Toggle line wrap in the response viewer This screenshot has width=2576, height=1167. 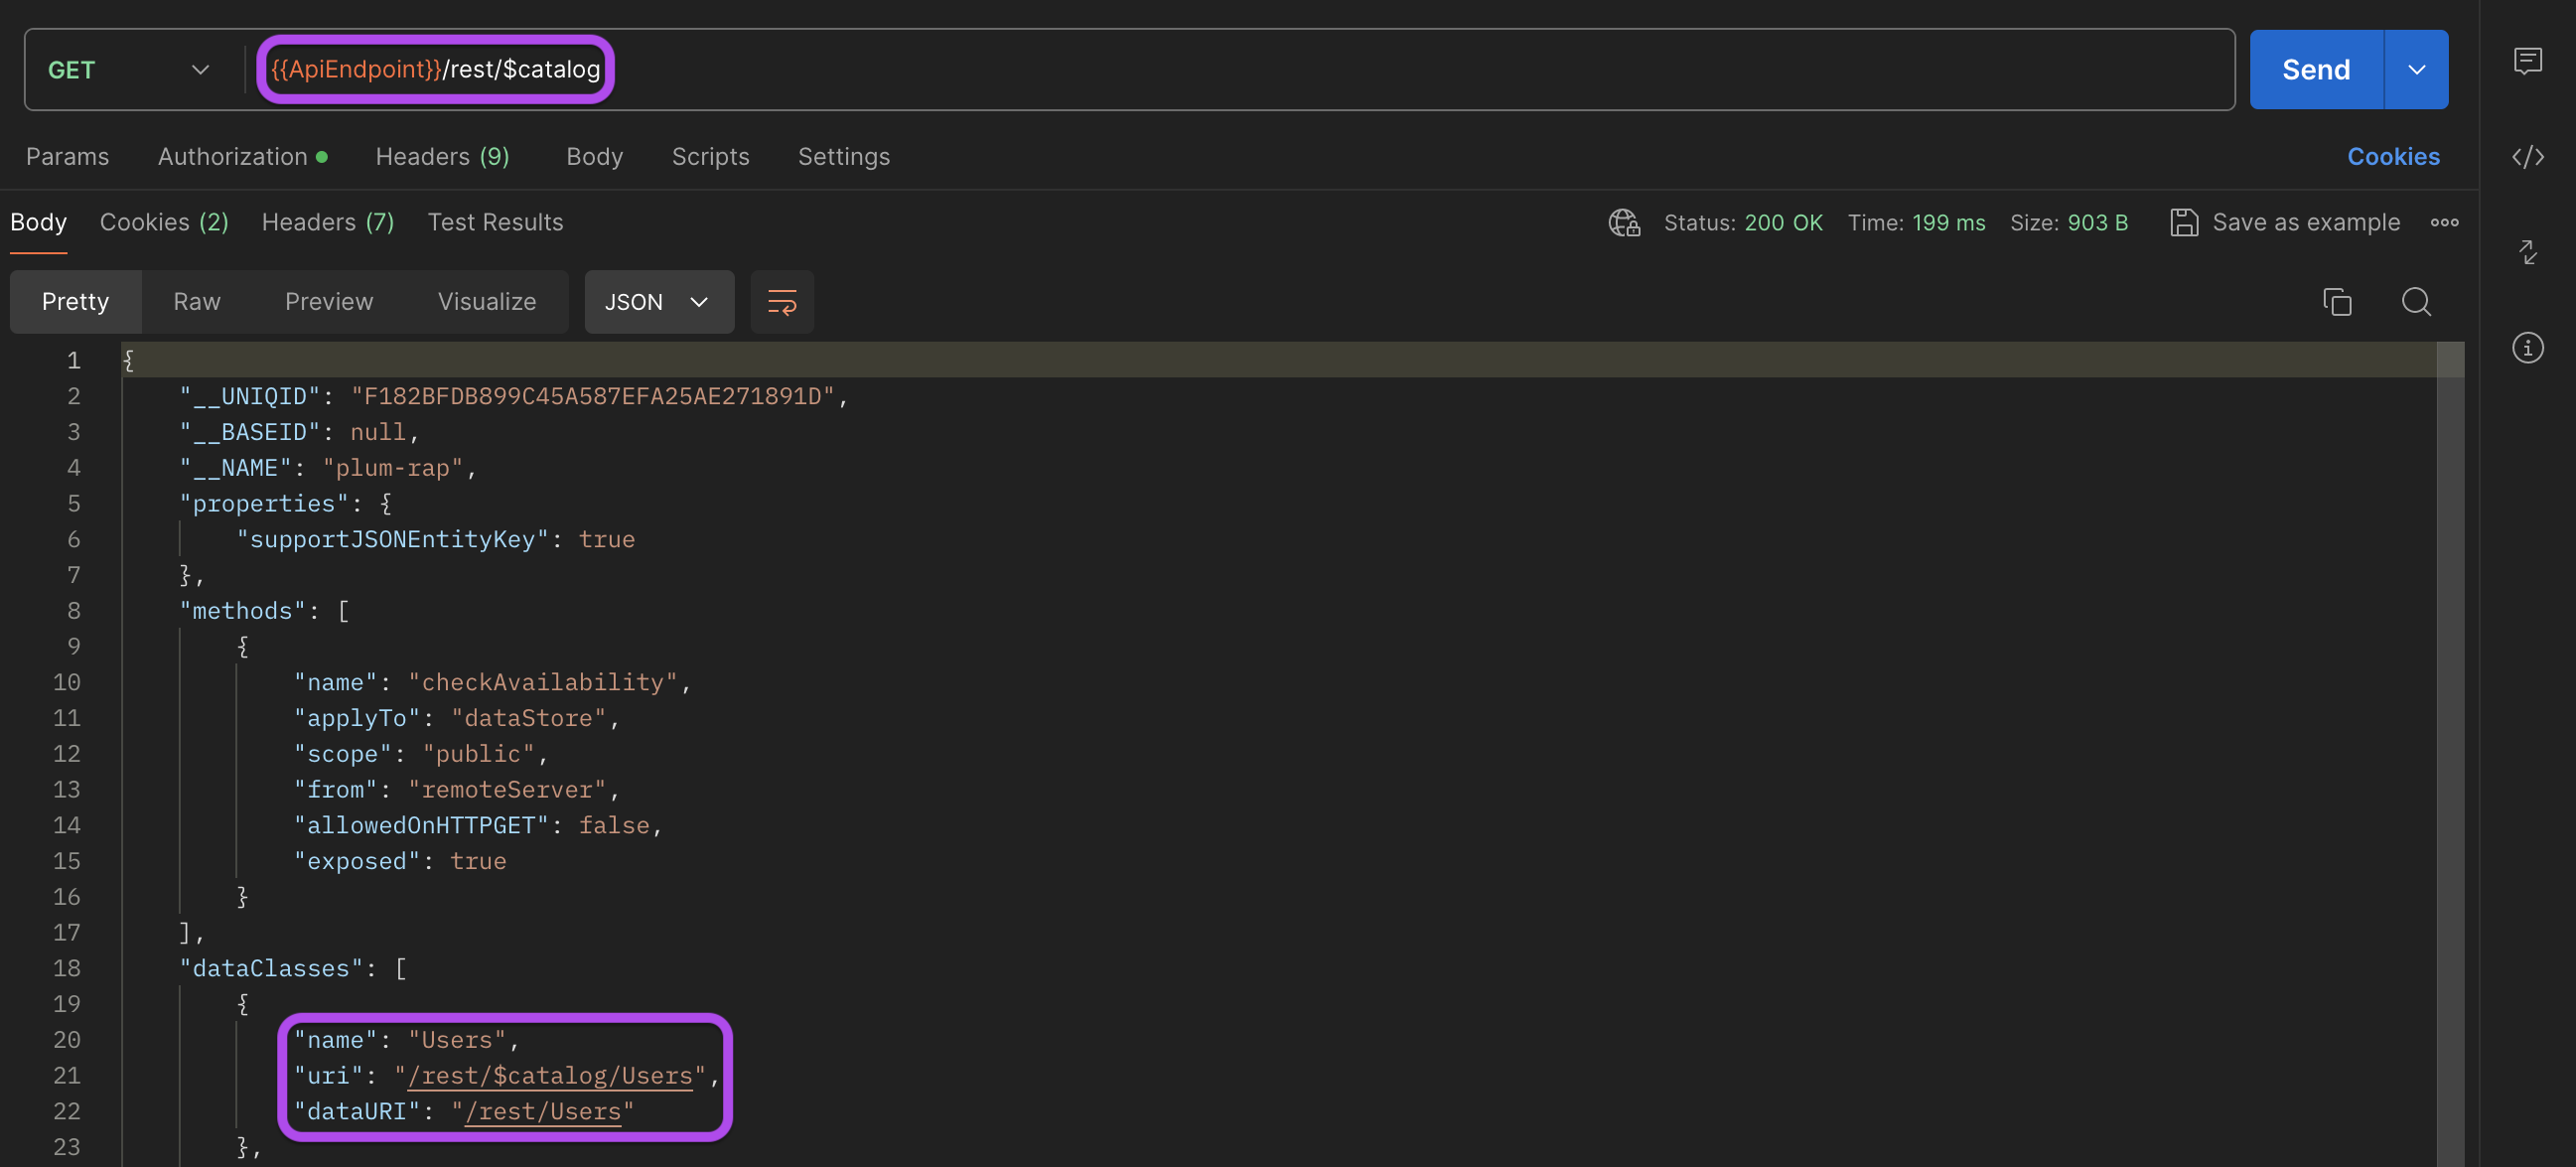(x=781, y=301)
